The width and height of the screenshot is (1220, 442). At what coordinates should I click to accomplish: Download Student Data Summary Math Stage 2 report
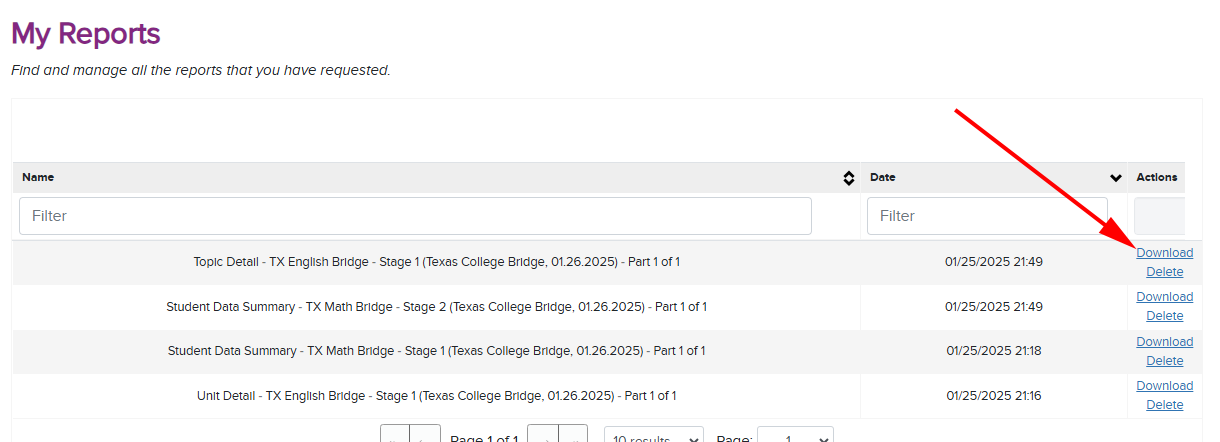1164,297
